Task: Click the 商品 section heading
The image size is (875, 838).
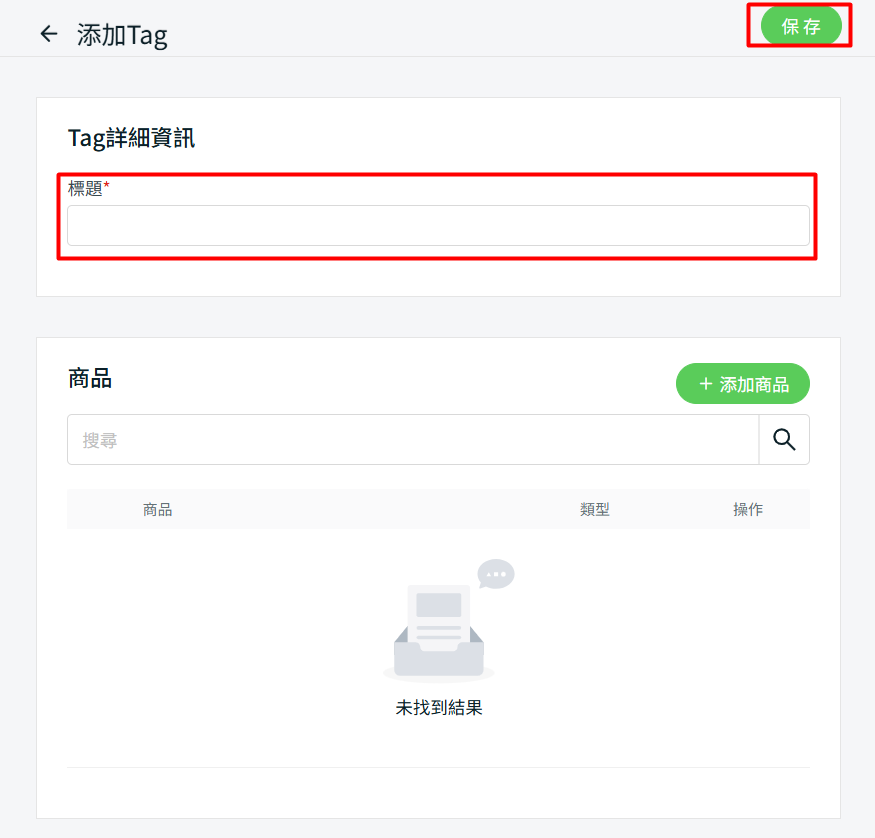Action: pos(90,378)
